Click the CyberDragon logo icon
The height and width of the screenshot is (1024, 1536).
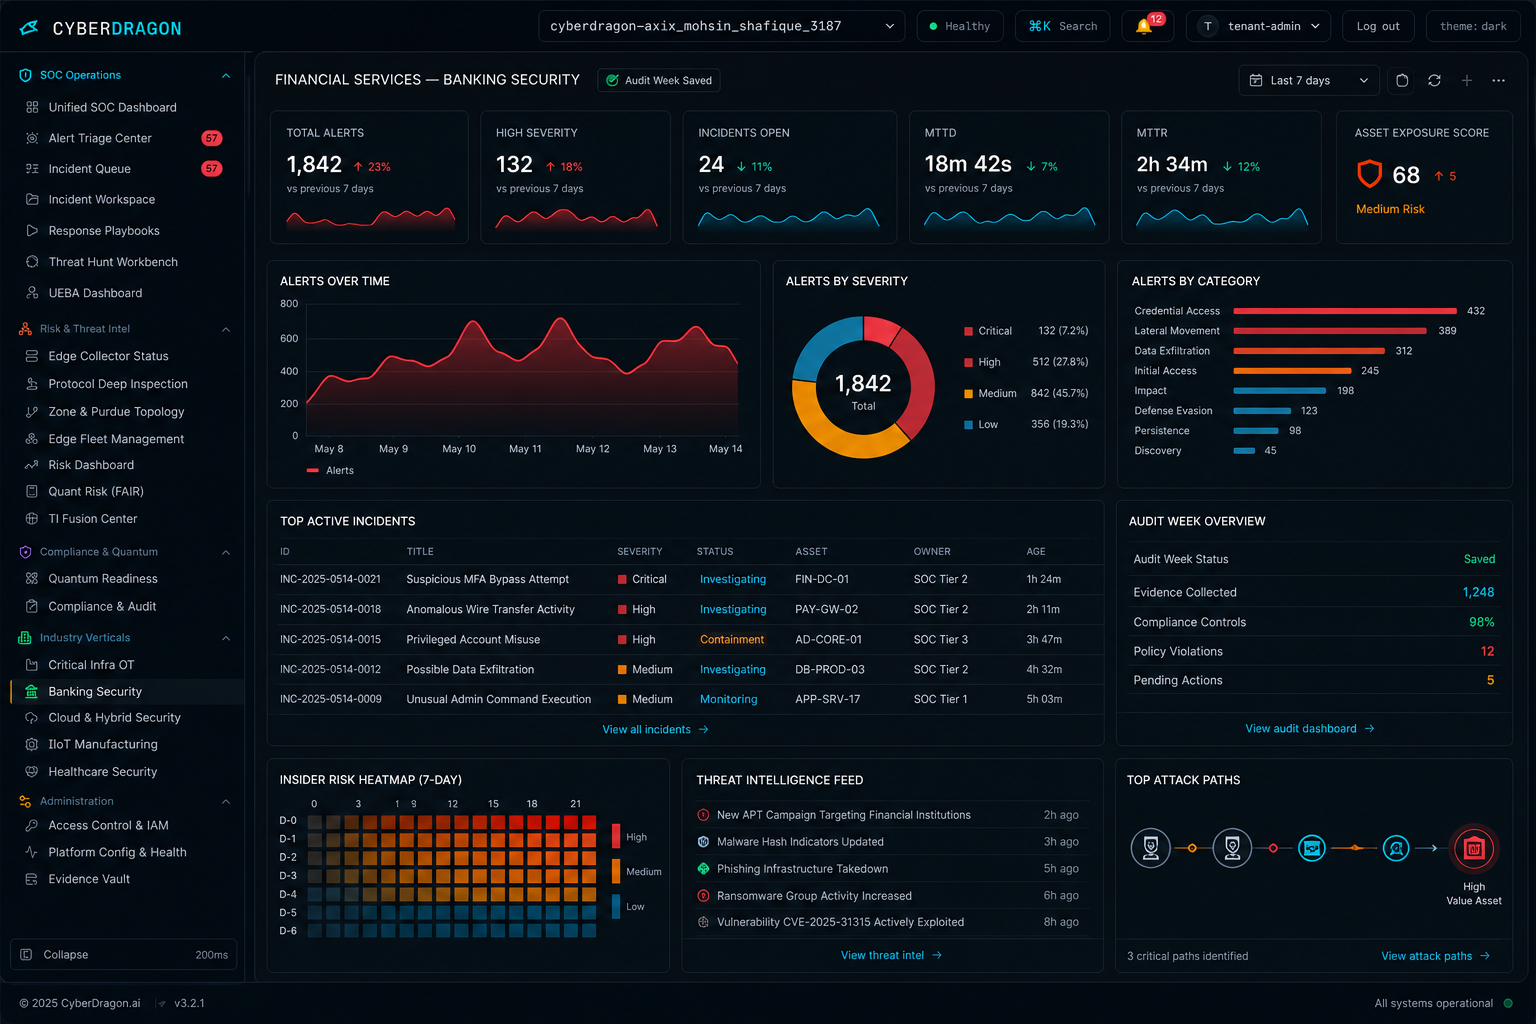[29, 28]
